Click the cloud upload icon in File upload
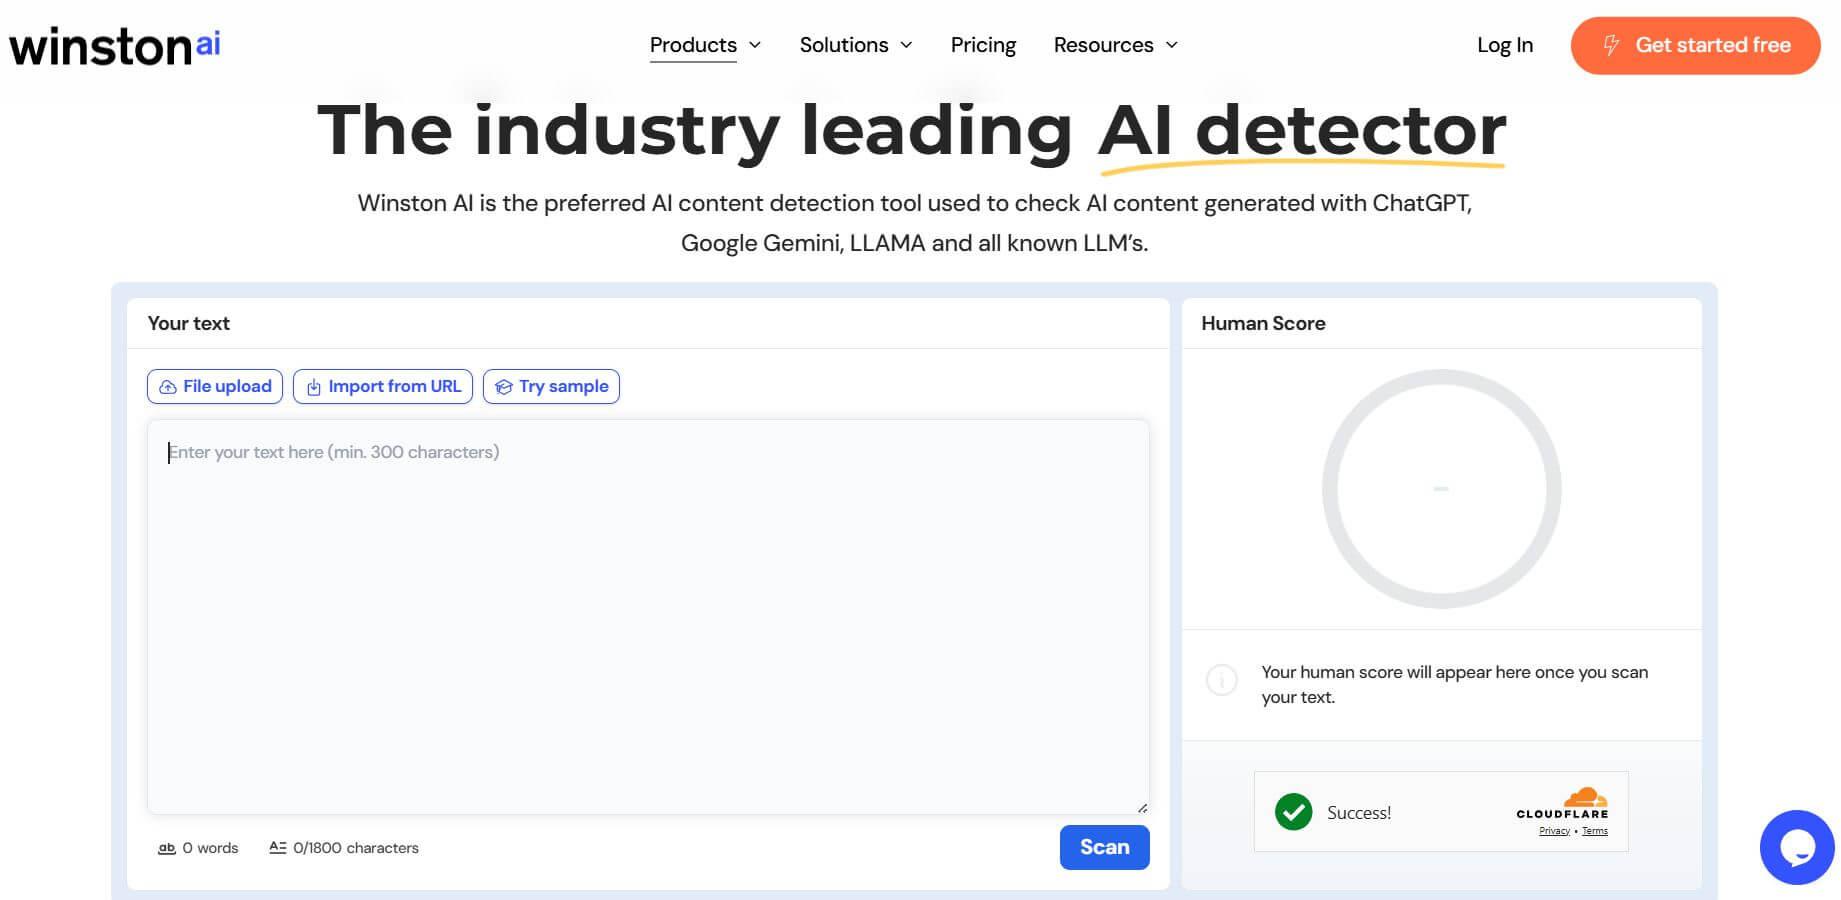Viewport: 1841px width, 900px height. click(x=168, y=387)
